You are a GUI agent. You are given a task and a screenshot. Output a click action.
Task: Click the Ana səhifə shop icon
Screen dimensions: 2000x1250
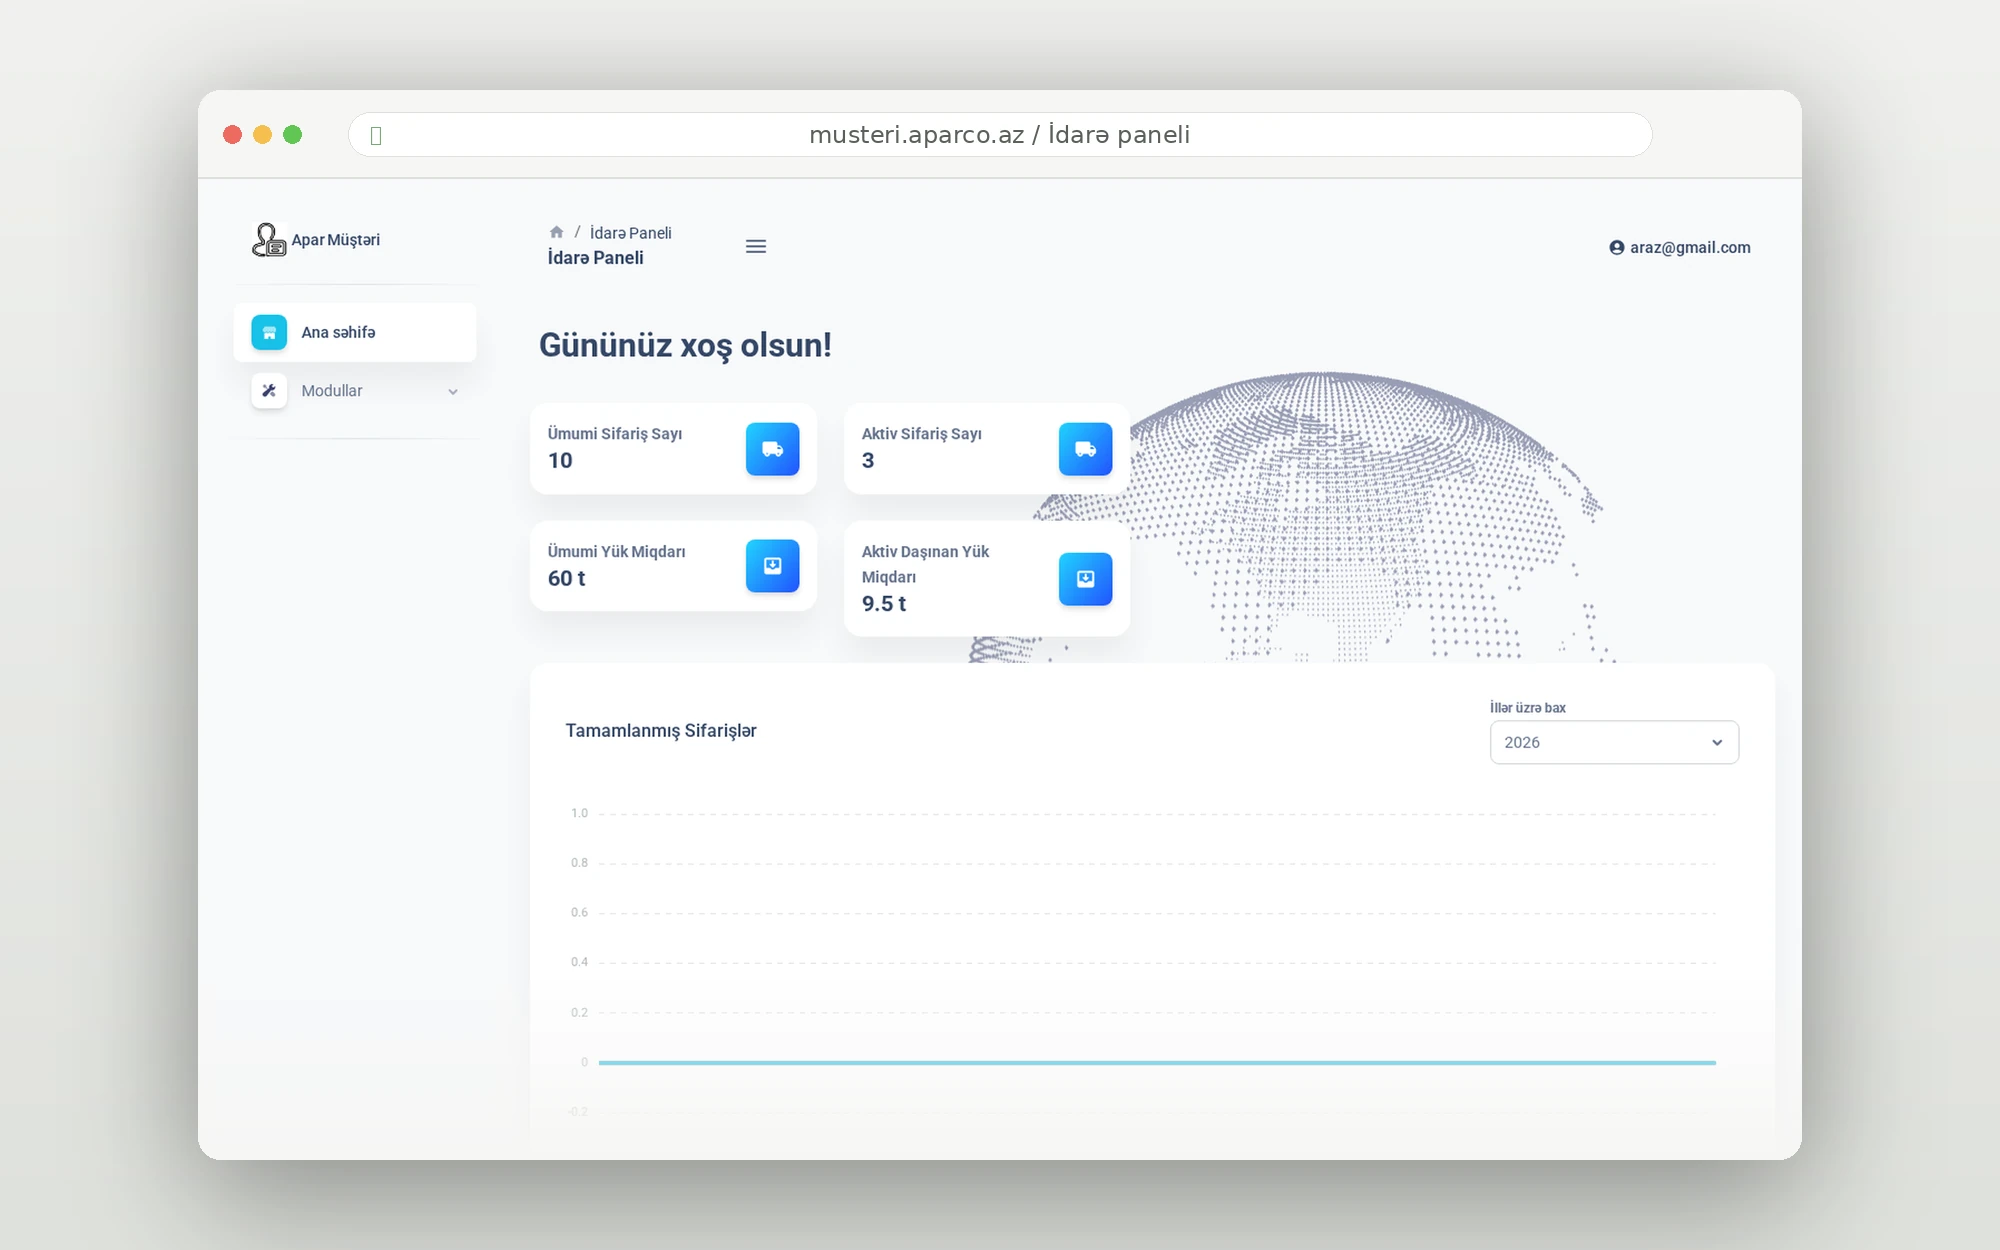(x=269, y=332)
